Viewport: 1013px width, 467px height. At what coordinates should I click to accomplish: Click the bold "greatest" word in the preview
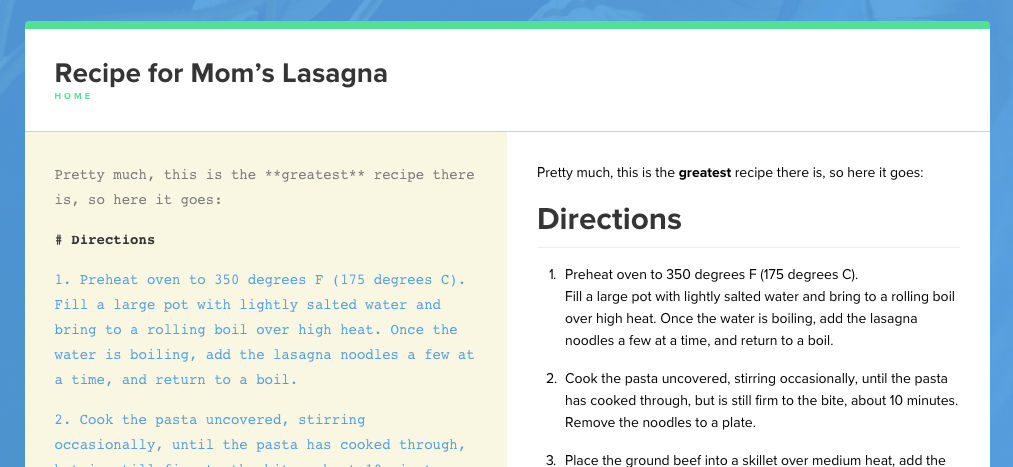(x=704, y=172)
